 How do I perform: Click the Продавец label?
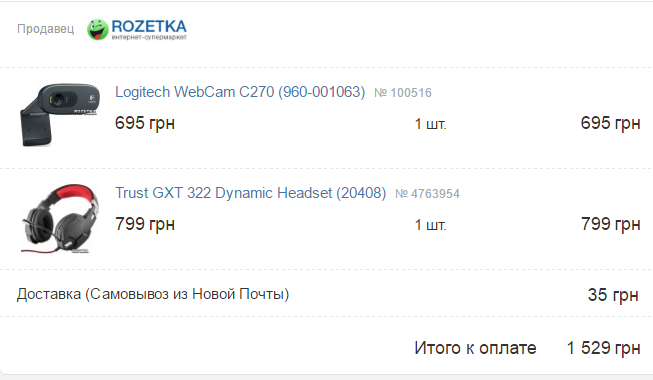45,29
